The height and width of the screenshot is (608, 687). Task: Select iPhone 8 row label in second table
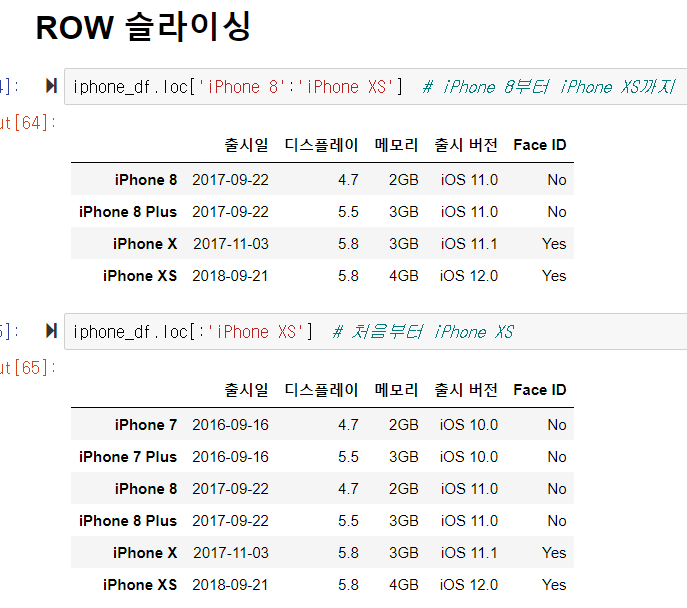(x=146, y=488)
